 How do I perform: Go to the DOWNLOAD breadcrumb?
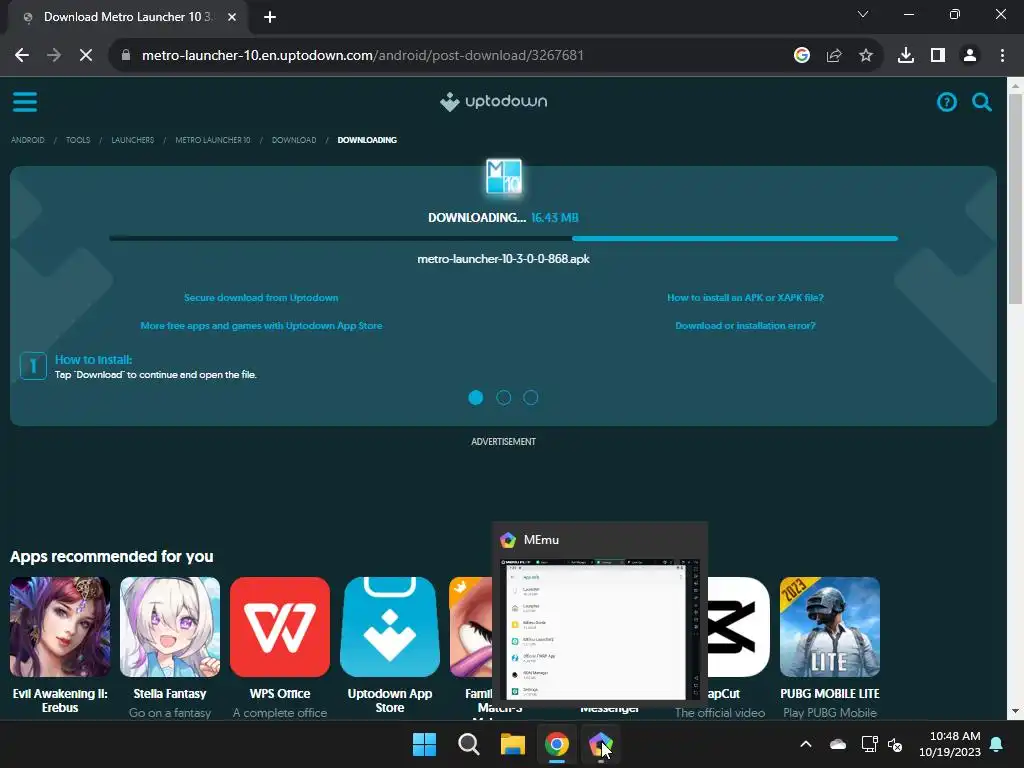coord(294,140)
